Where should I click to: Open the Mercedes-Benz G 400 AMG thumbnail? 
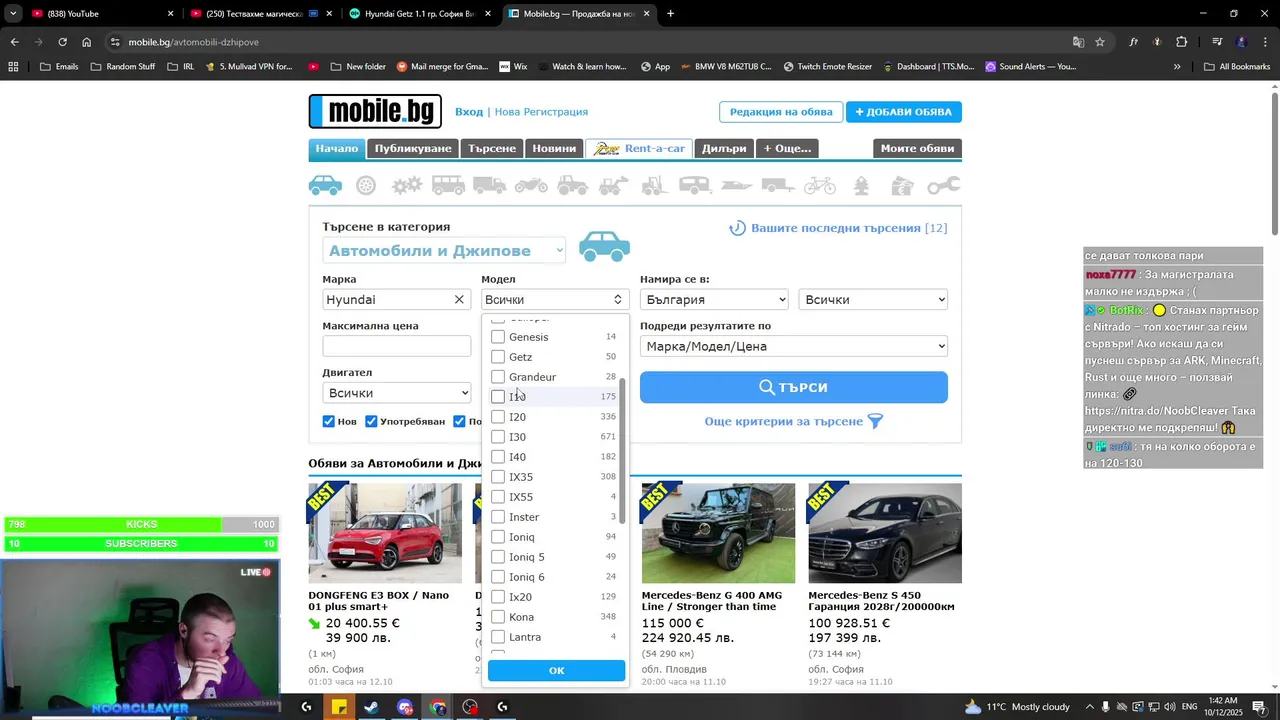coord(718,533)
